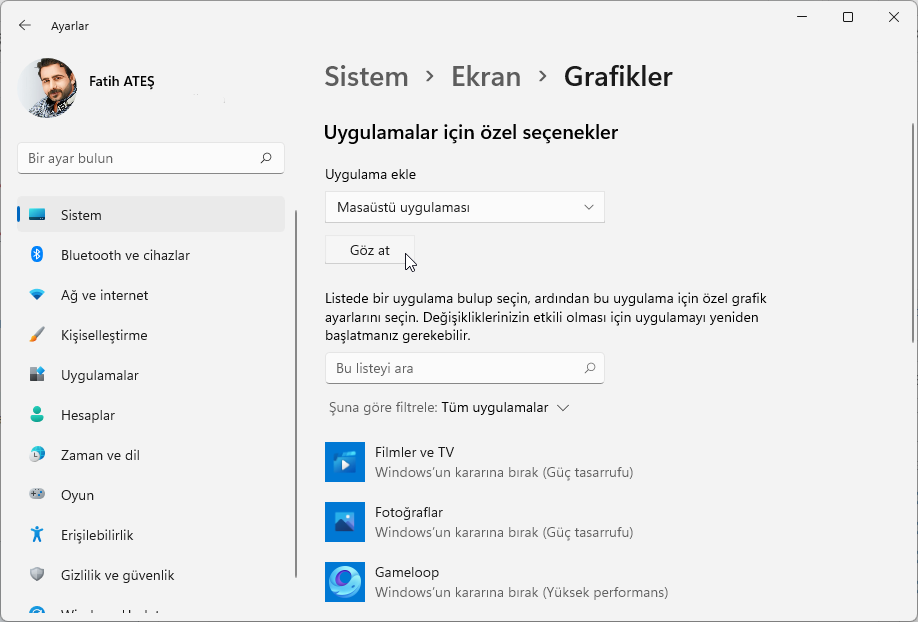Image resolution: width=918 pixels, height=622 pixels.
Task: Open Bluetooth ve cihazlar settings
Action: [x=151, y=255]
